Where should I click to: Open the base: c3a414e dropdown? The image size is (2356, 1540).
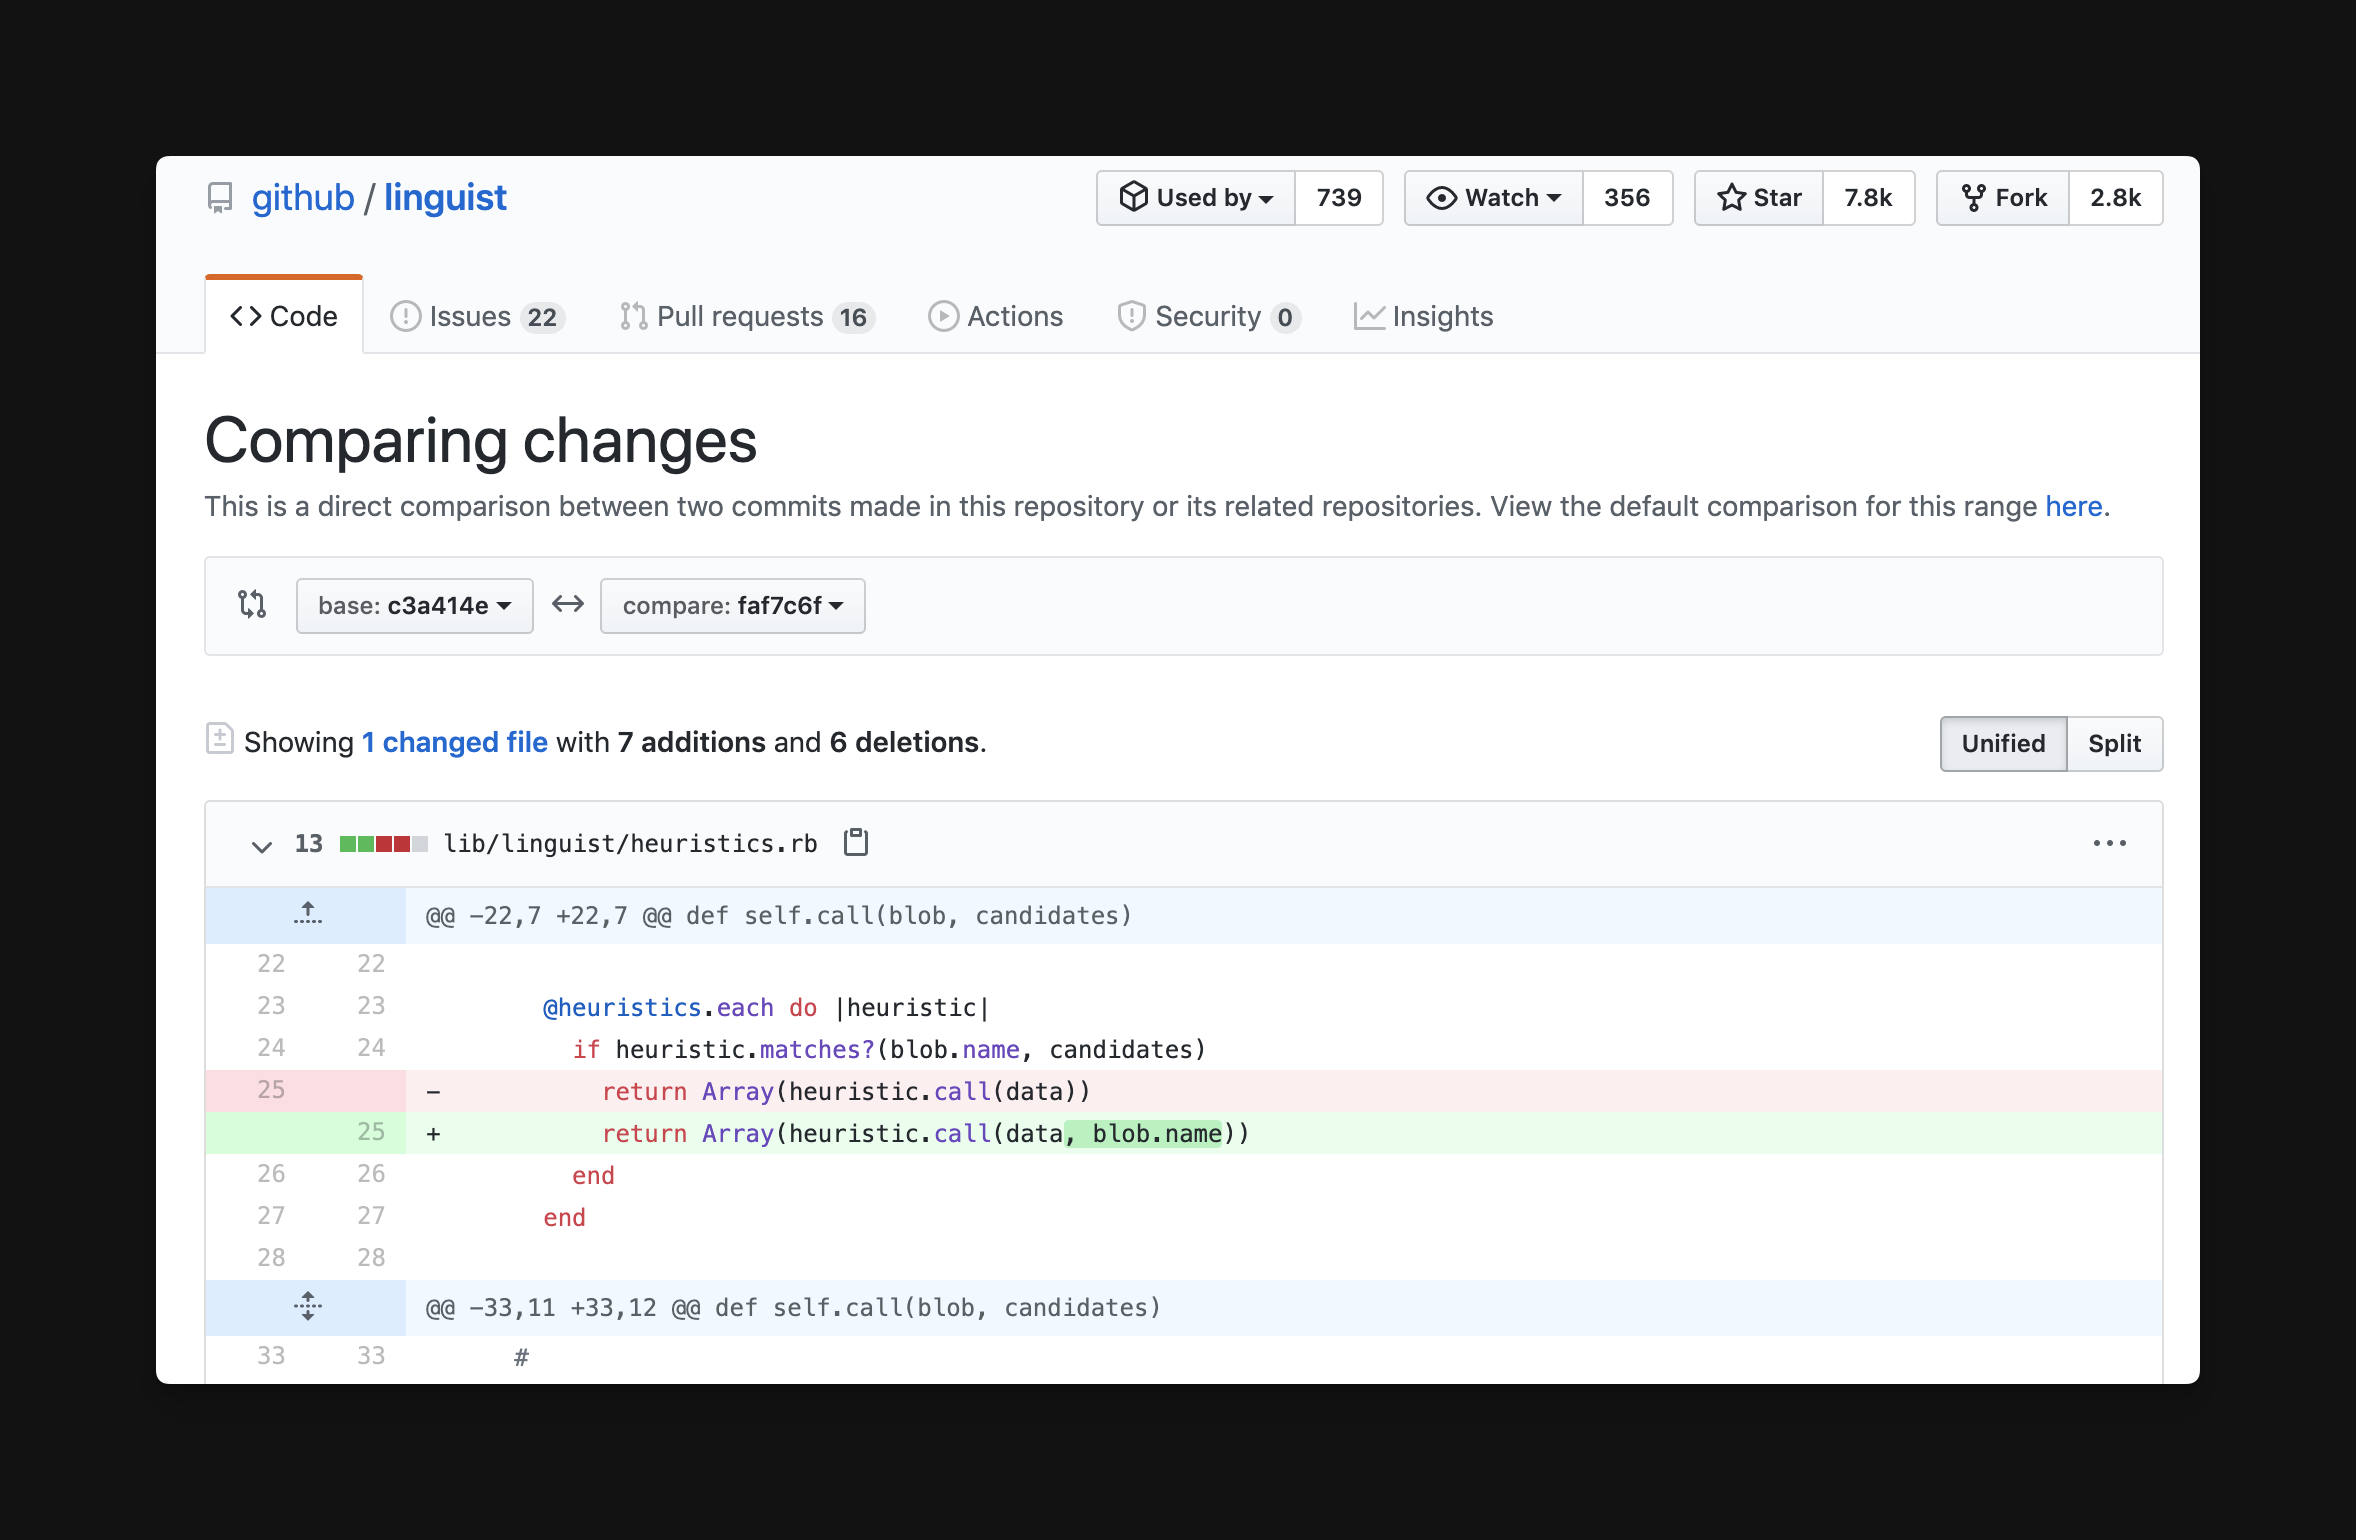(414, 605)
